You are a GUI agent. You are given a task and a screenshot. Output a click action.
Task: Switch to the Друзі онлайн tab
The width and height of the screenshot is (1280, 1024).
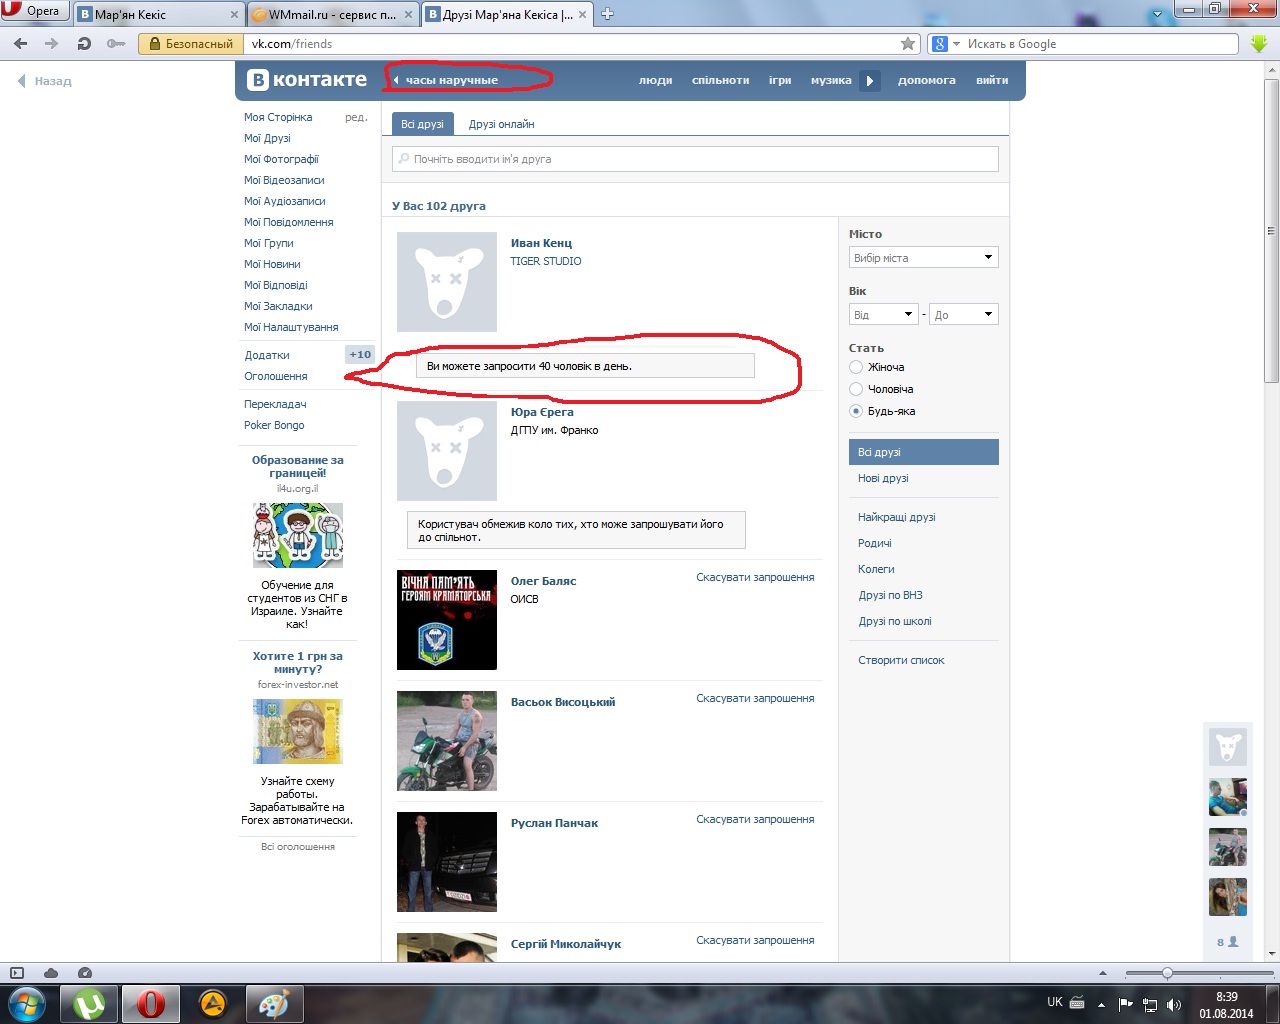point(502,124)
